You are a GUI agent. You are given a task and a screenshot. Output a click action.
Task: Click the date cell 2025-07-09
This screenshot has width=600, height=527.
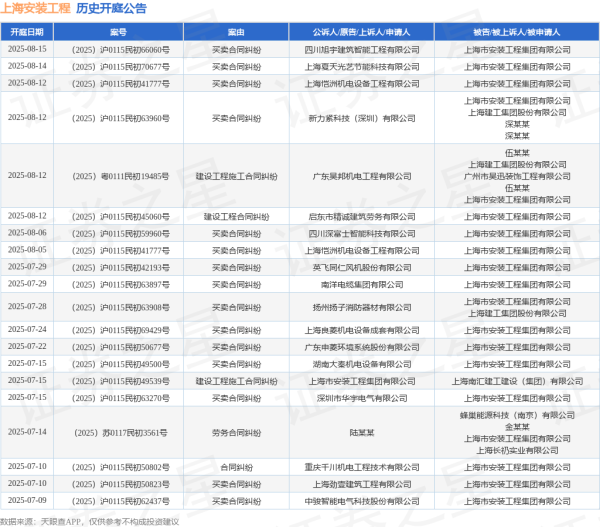click(x=27, y=501)
